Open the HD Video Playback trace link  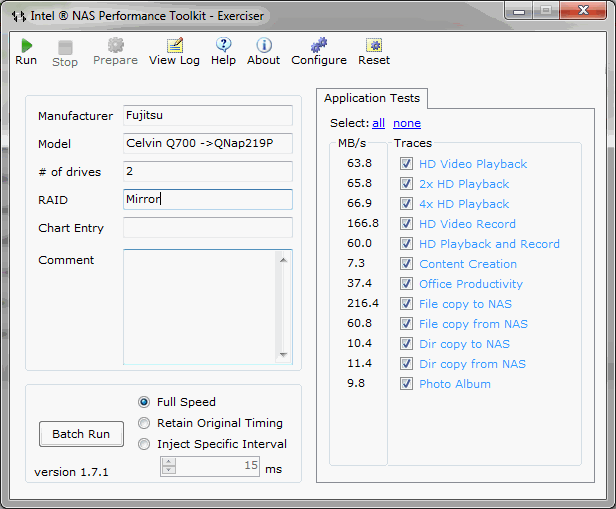click(x=473, y=164)
